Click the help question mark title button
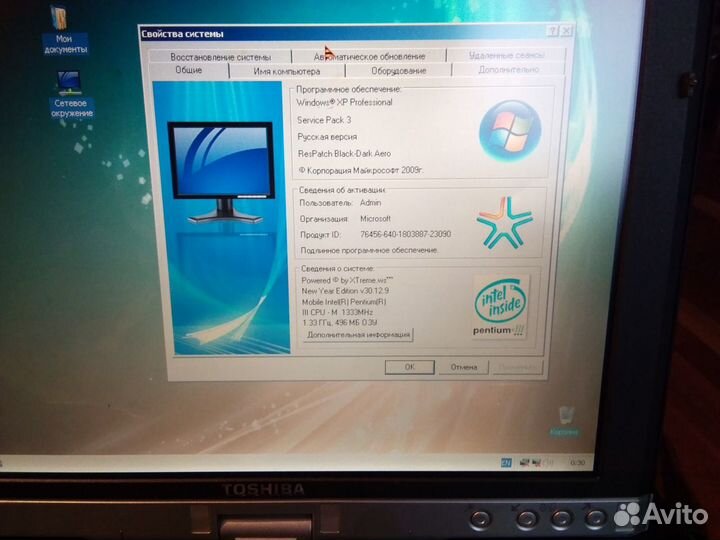The width and height of the screenshot is (720, 540). tap(552, 31)
